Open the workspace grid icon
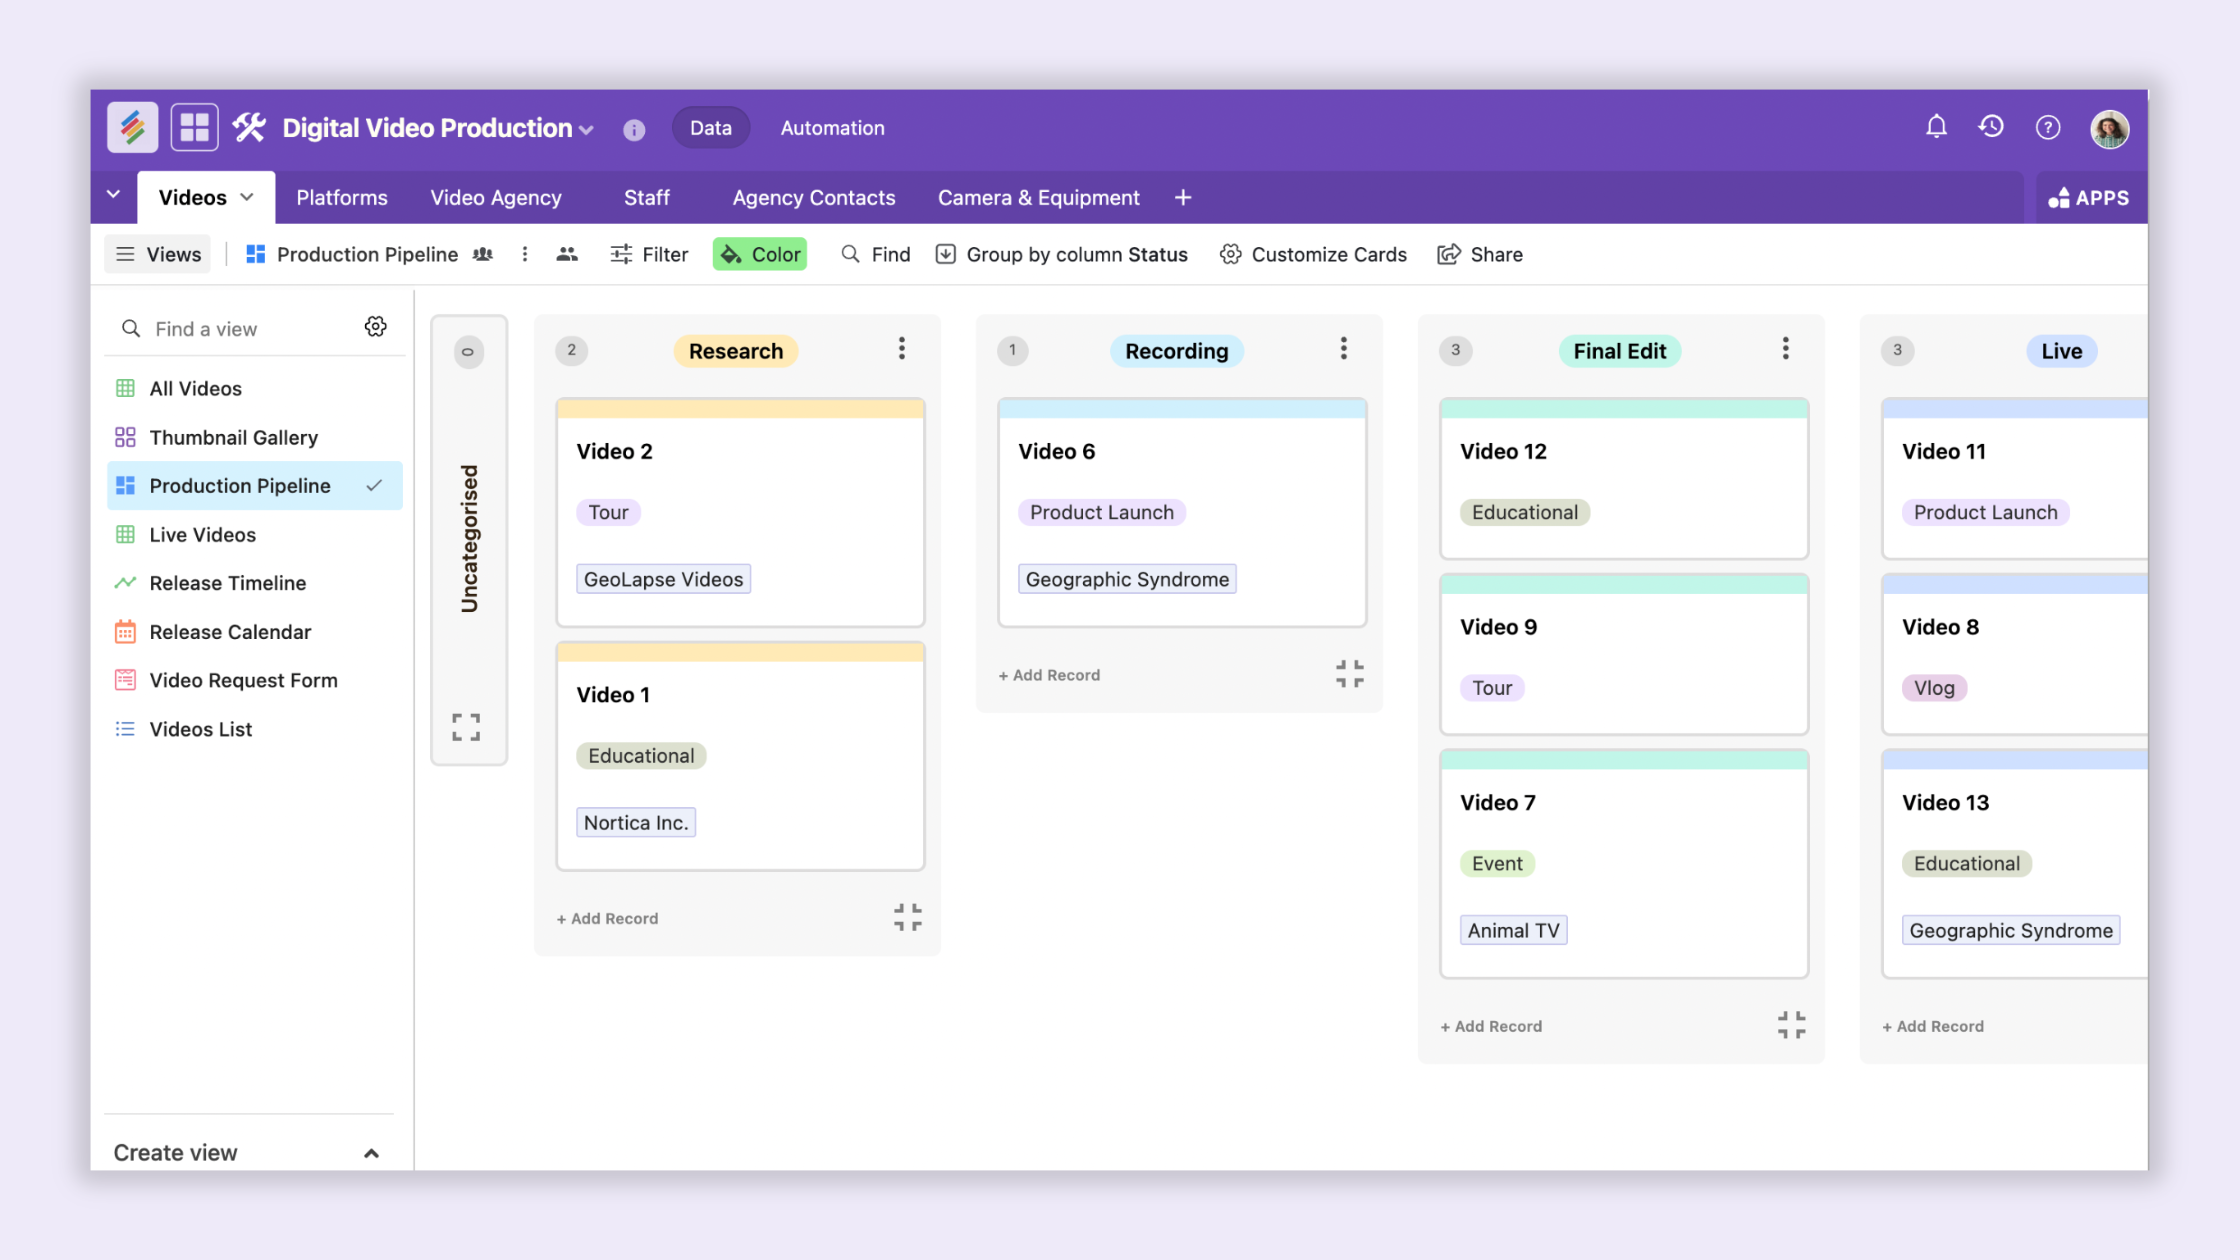This screenshot has height=1260, width=2240. 194,128
